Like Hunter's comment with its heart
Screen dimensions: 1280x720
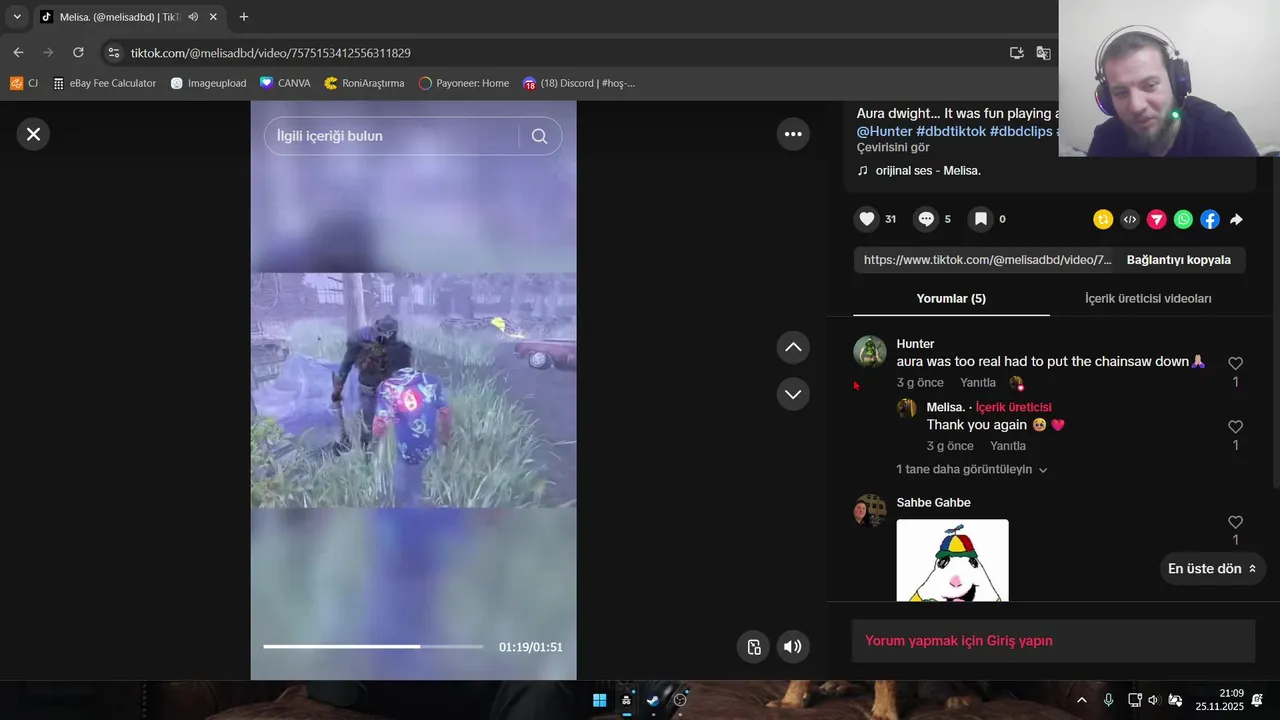(x=1235, y=364)
